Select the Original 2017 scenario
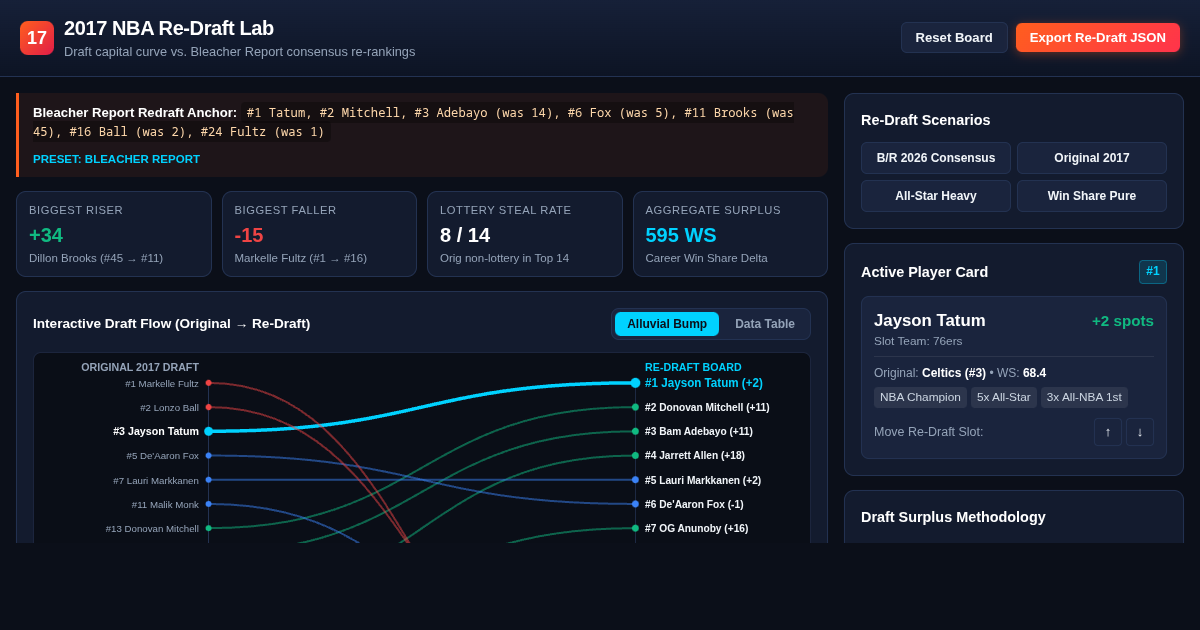The image size is (1200, 630). pos(1092,158)
